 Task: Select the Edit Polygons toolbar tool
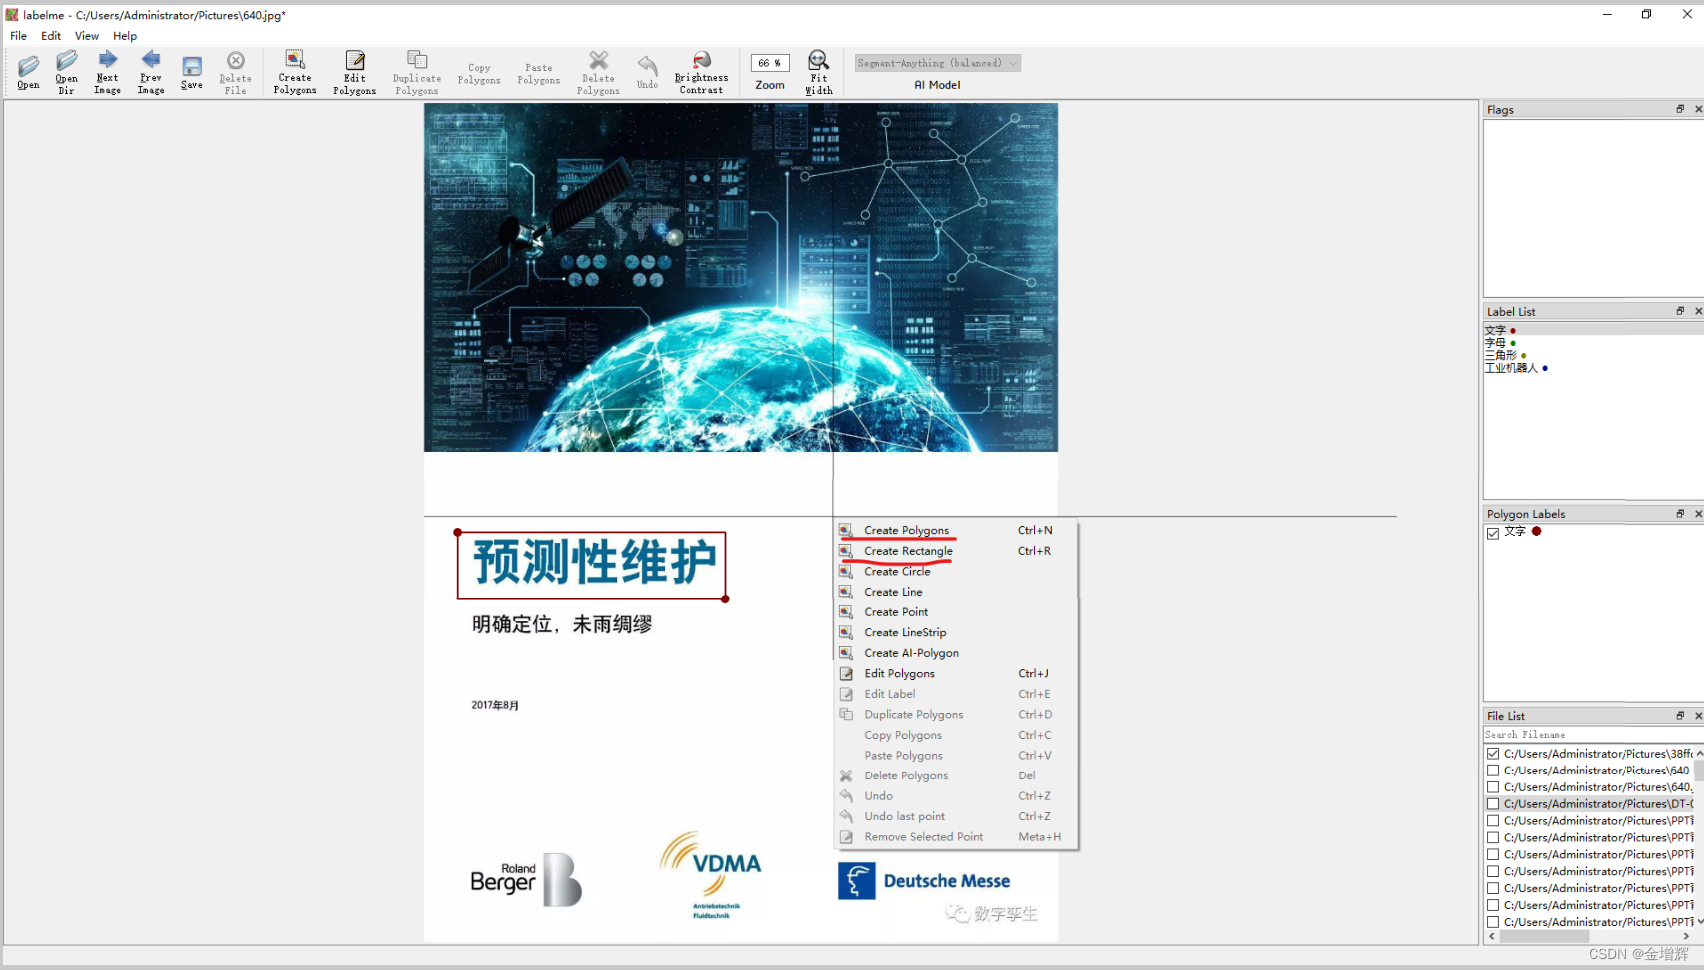coord(355,72)
